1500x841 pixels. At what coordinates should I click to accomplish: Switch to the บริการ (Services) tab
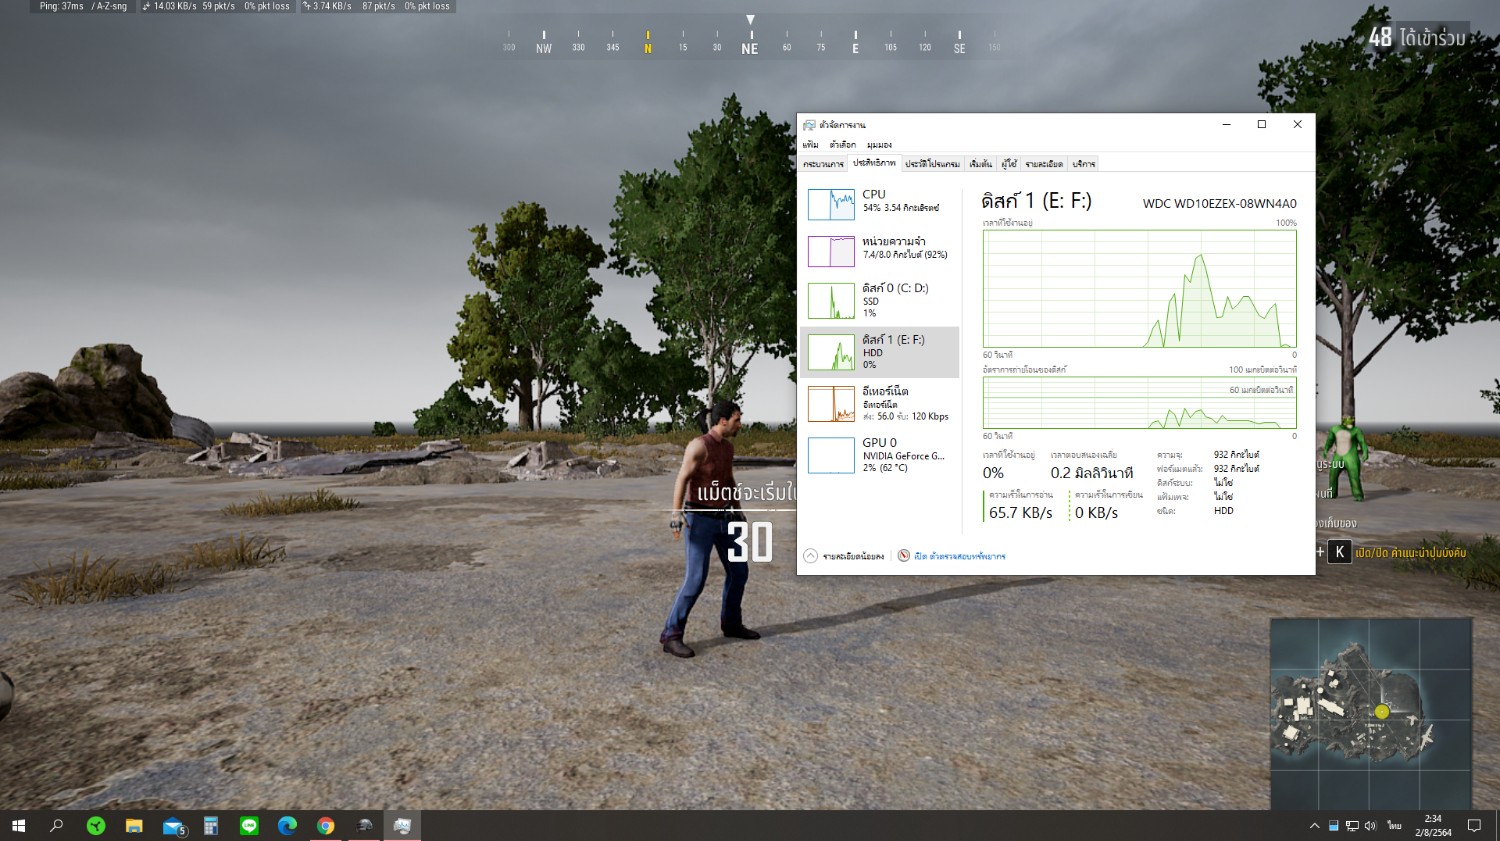1084,163
